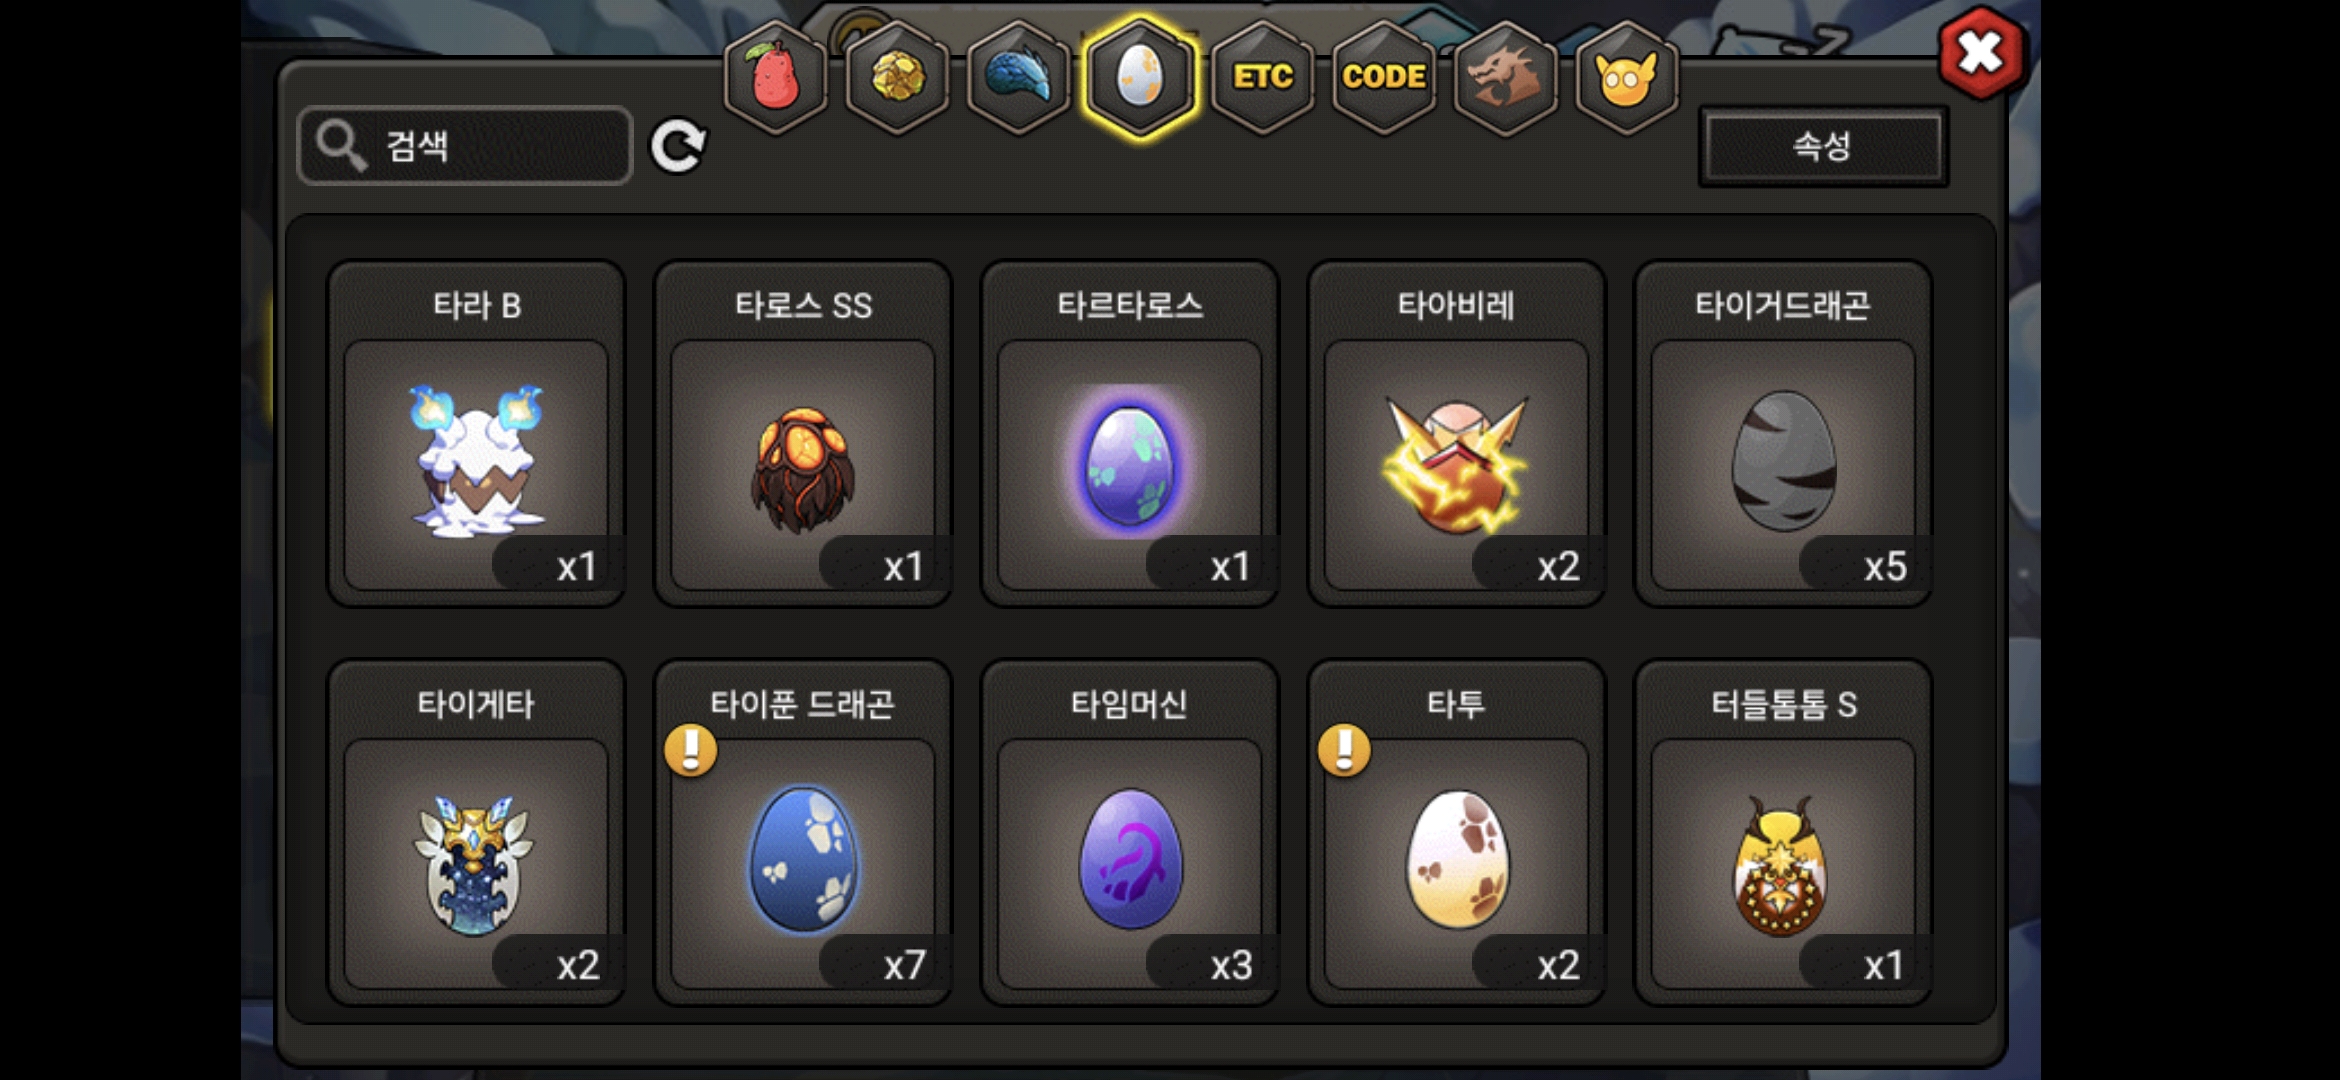2340x1080 pixels.
Task: Select the 타임머신 purple egg
Action: 1130,833
